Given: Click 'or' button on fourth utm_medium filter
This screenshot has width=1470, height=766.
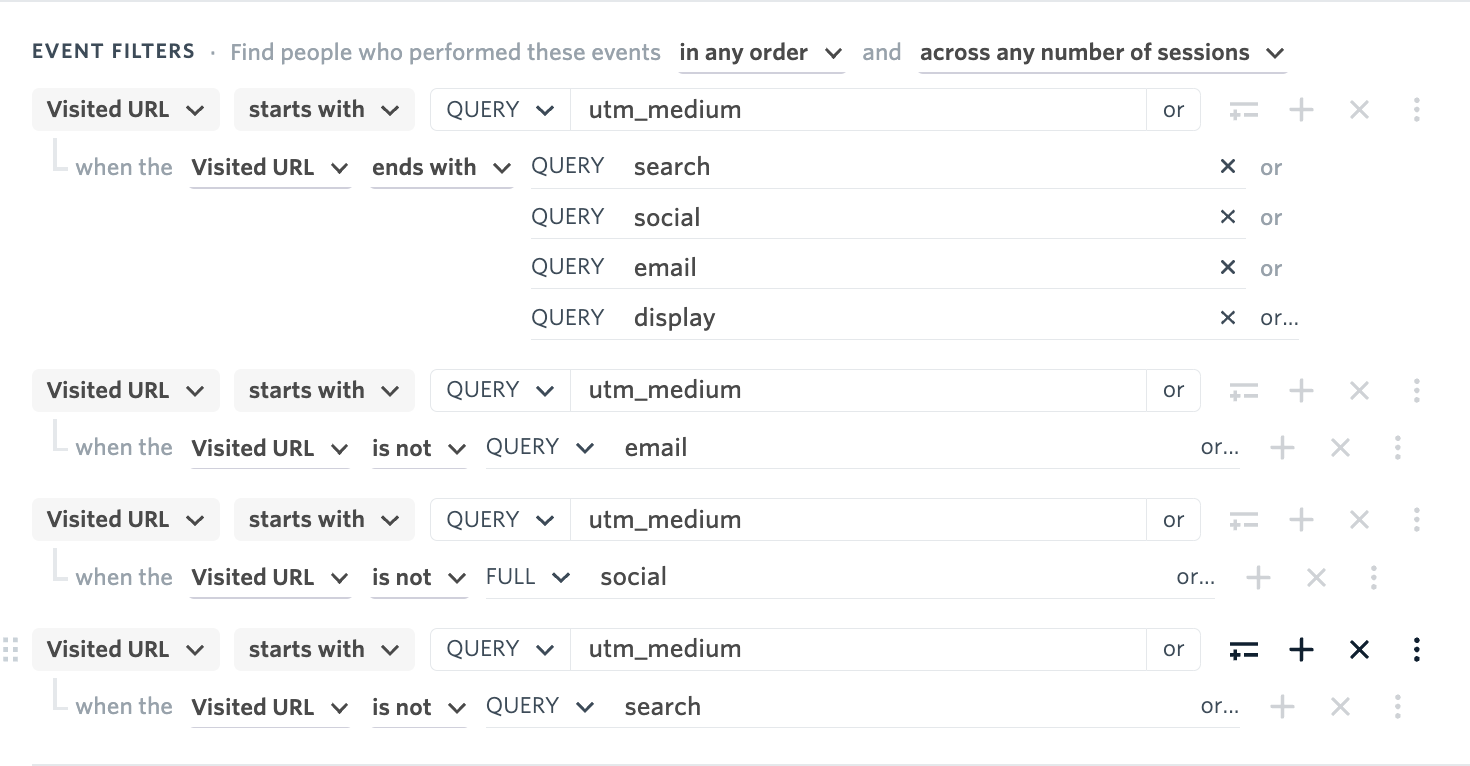Looking at the screenshot, I should [x=1173, y=650].
